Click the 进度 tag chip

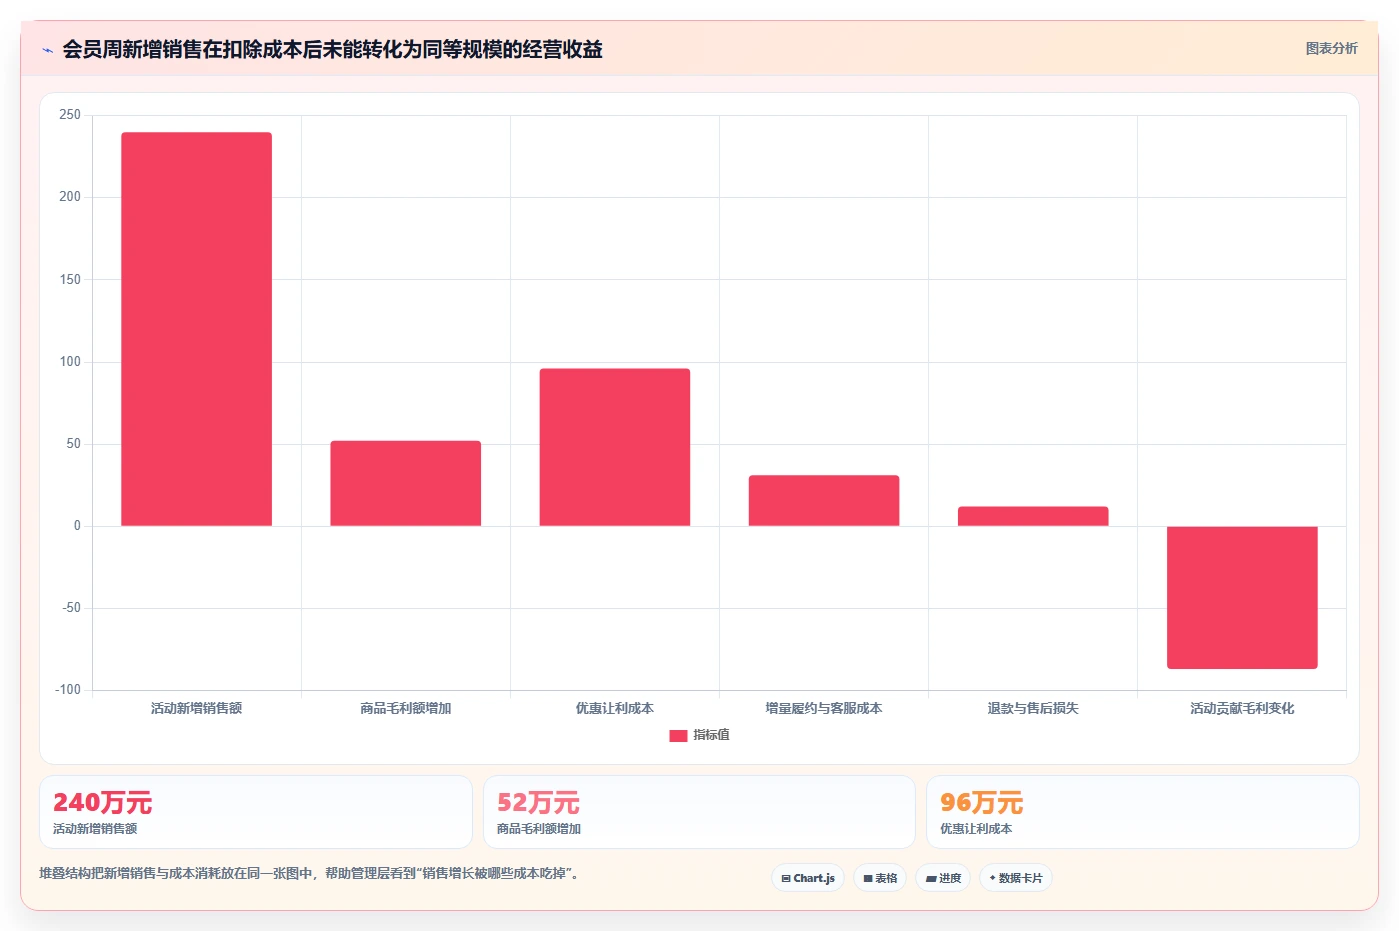(943, 878)
